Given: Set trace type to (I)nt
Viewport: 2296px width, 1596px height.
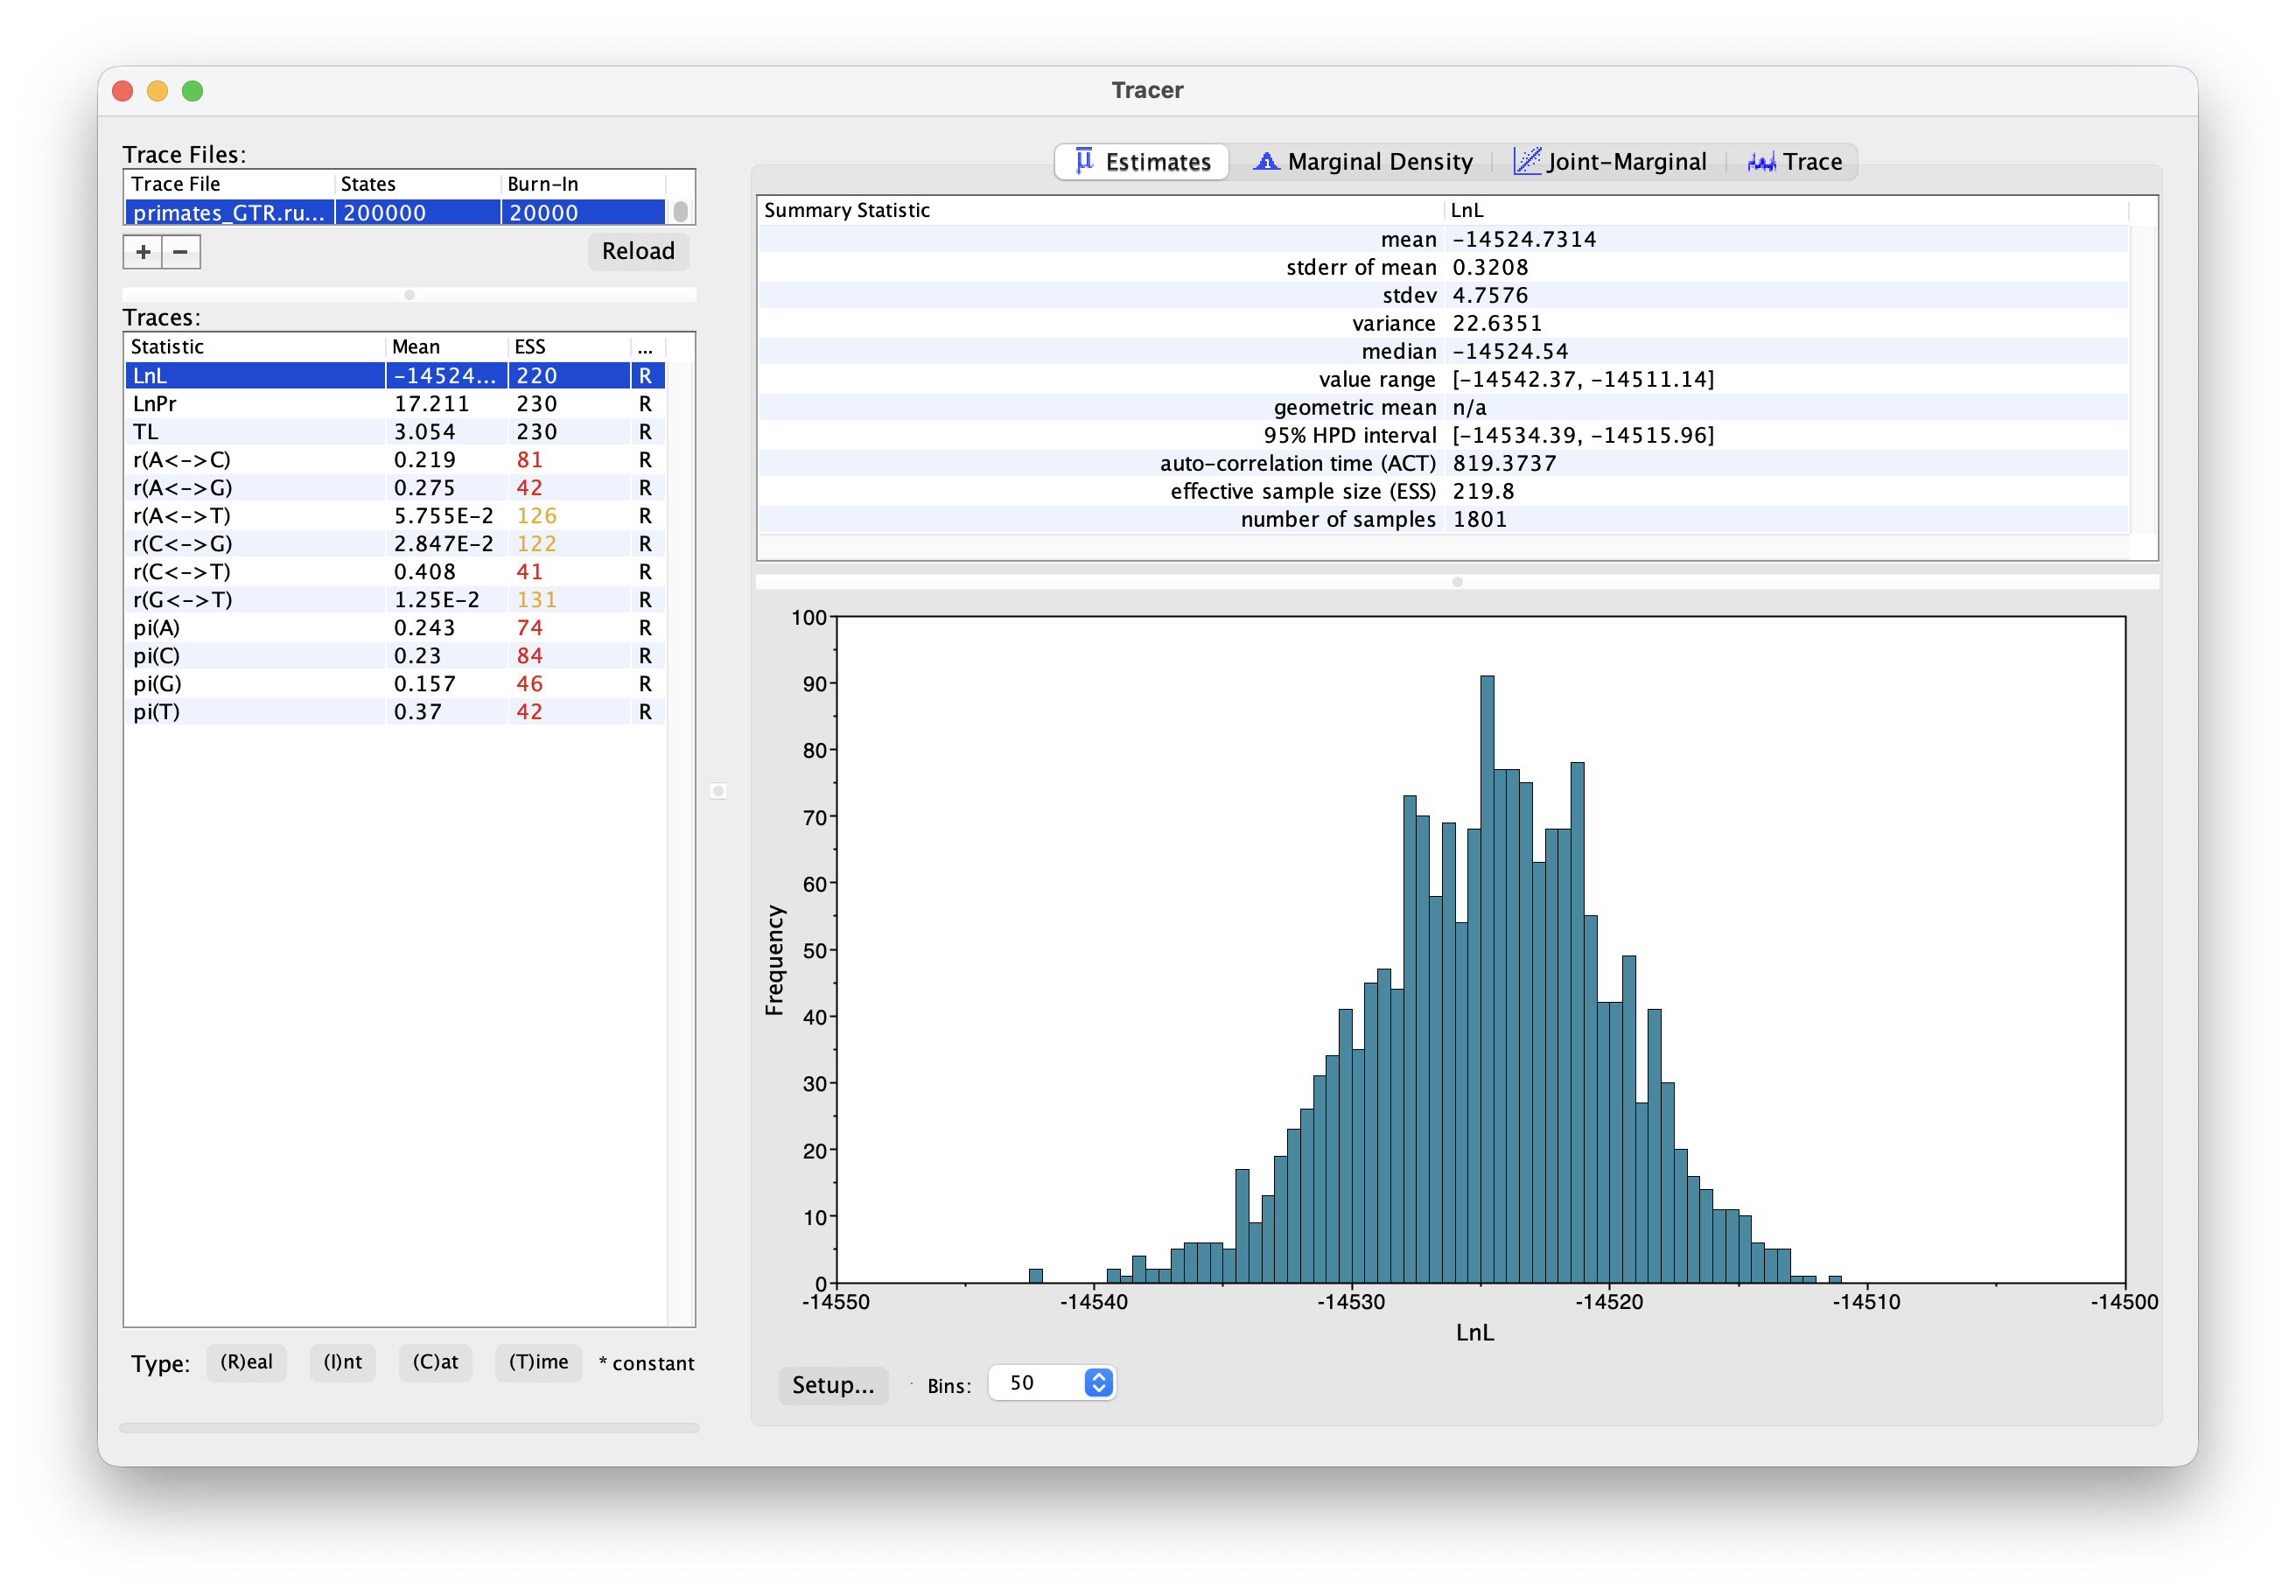Looking at the screenshot, I should 342,1362.
